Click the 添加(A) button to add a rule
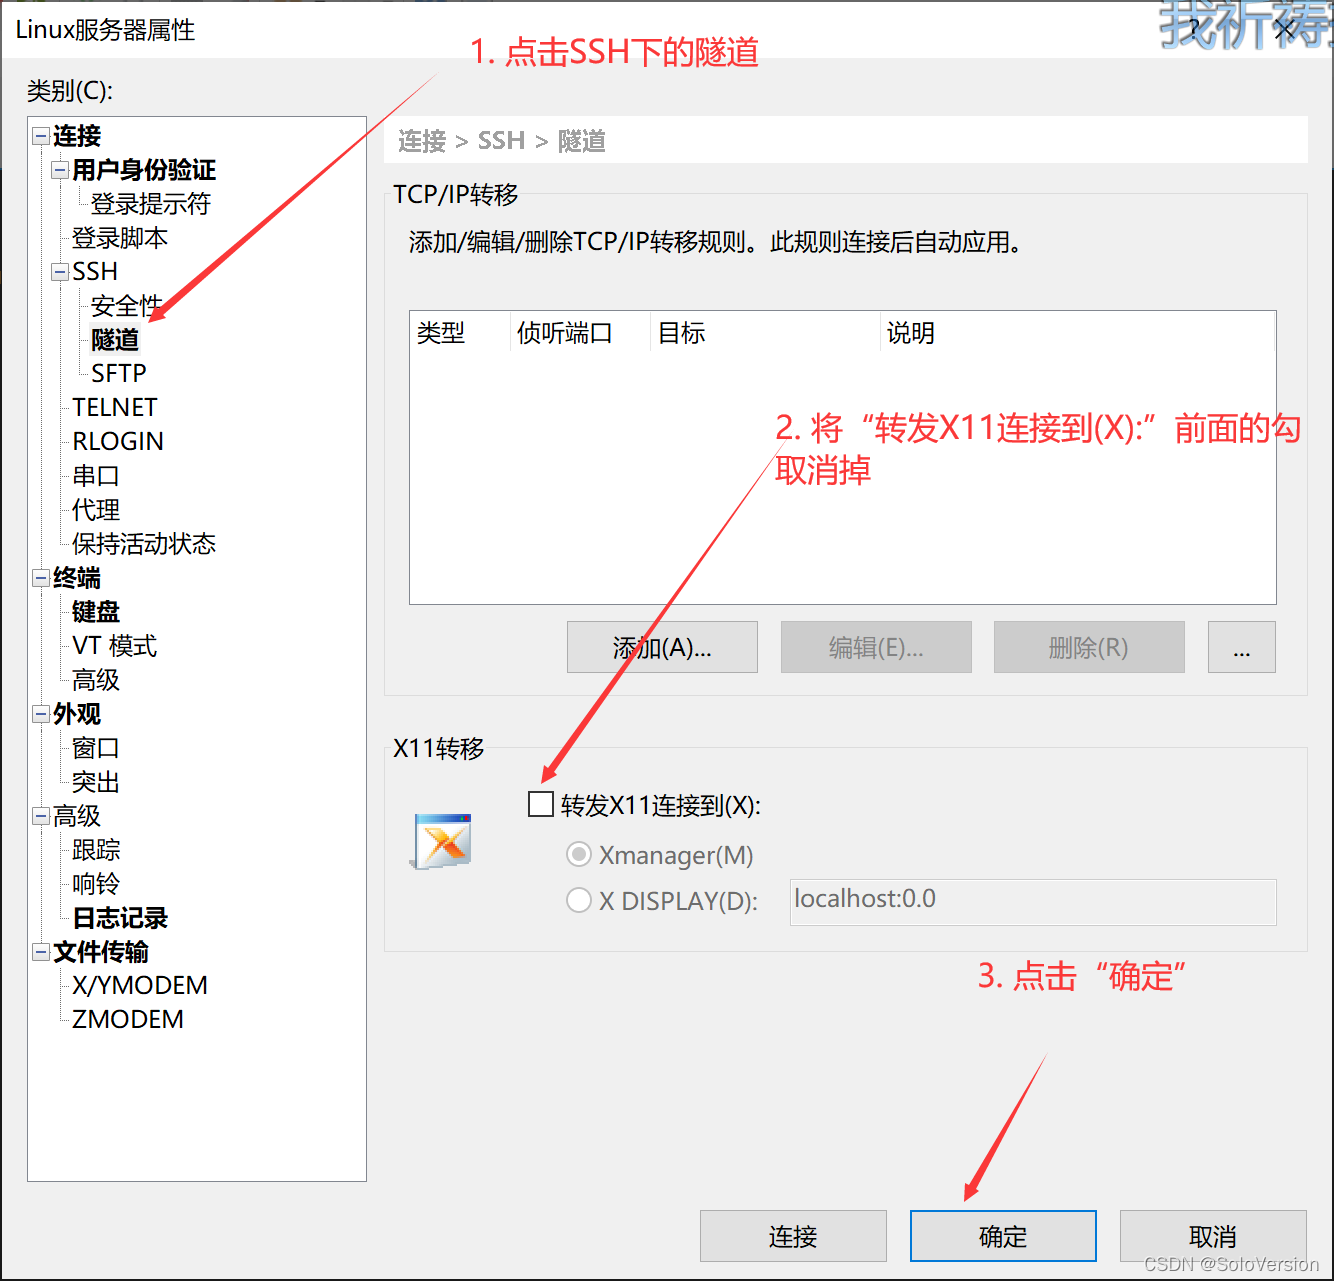 (662, 647)
